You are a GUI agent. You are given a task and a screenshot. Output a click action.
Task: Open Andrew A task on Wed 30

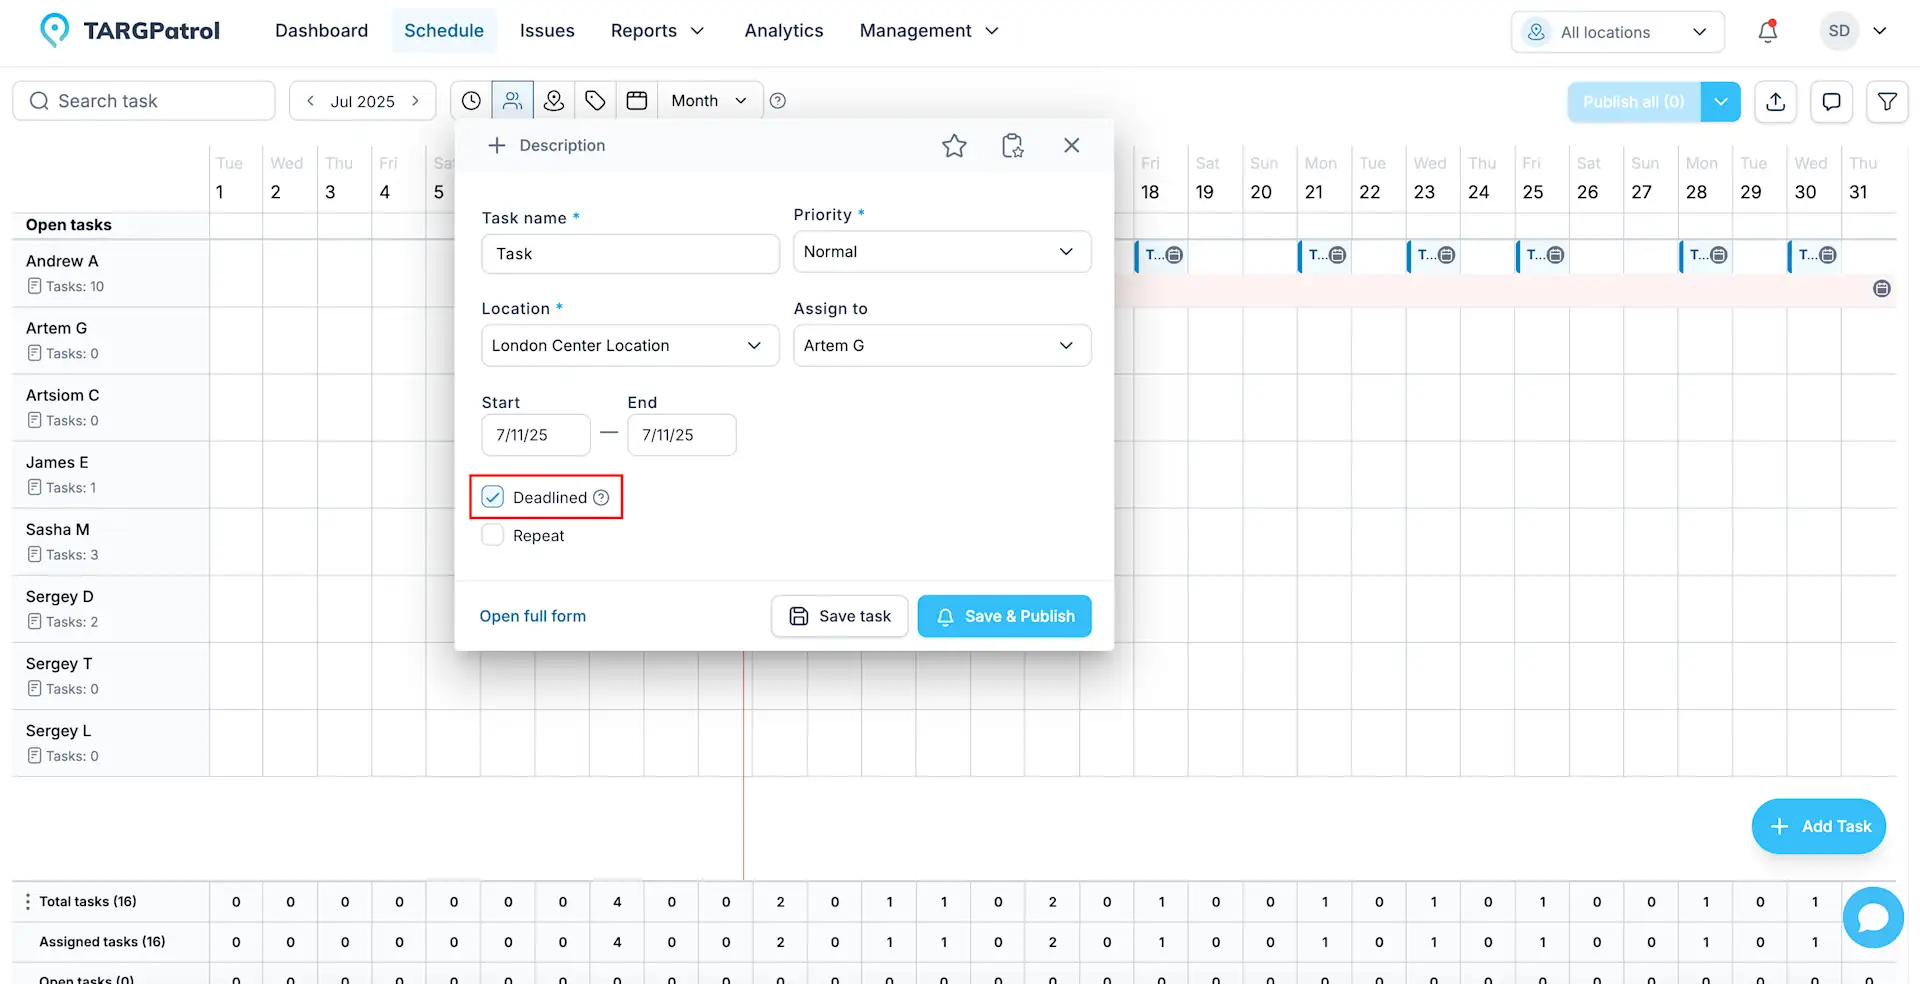pyautogui.click(x=1815, y=255)
